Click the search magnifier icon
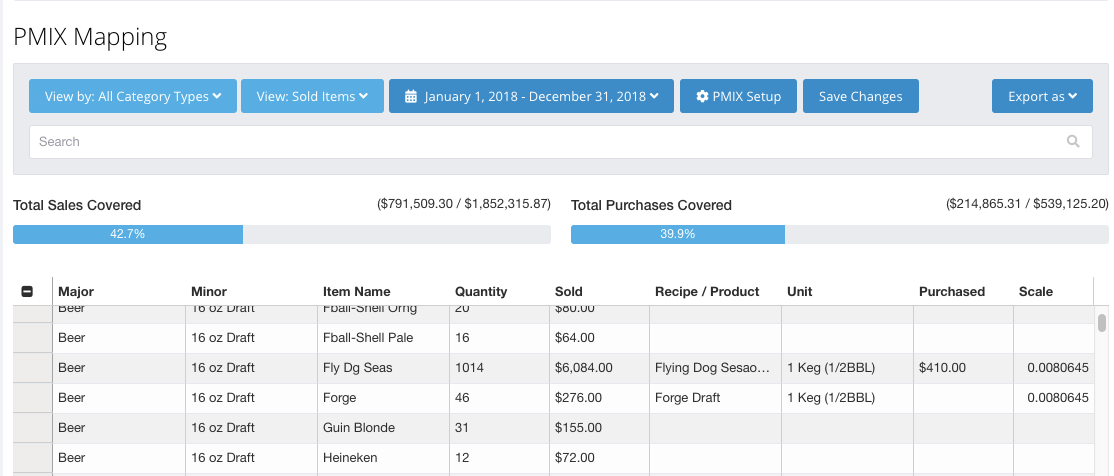1114x476 pixels. 1073,142
